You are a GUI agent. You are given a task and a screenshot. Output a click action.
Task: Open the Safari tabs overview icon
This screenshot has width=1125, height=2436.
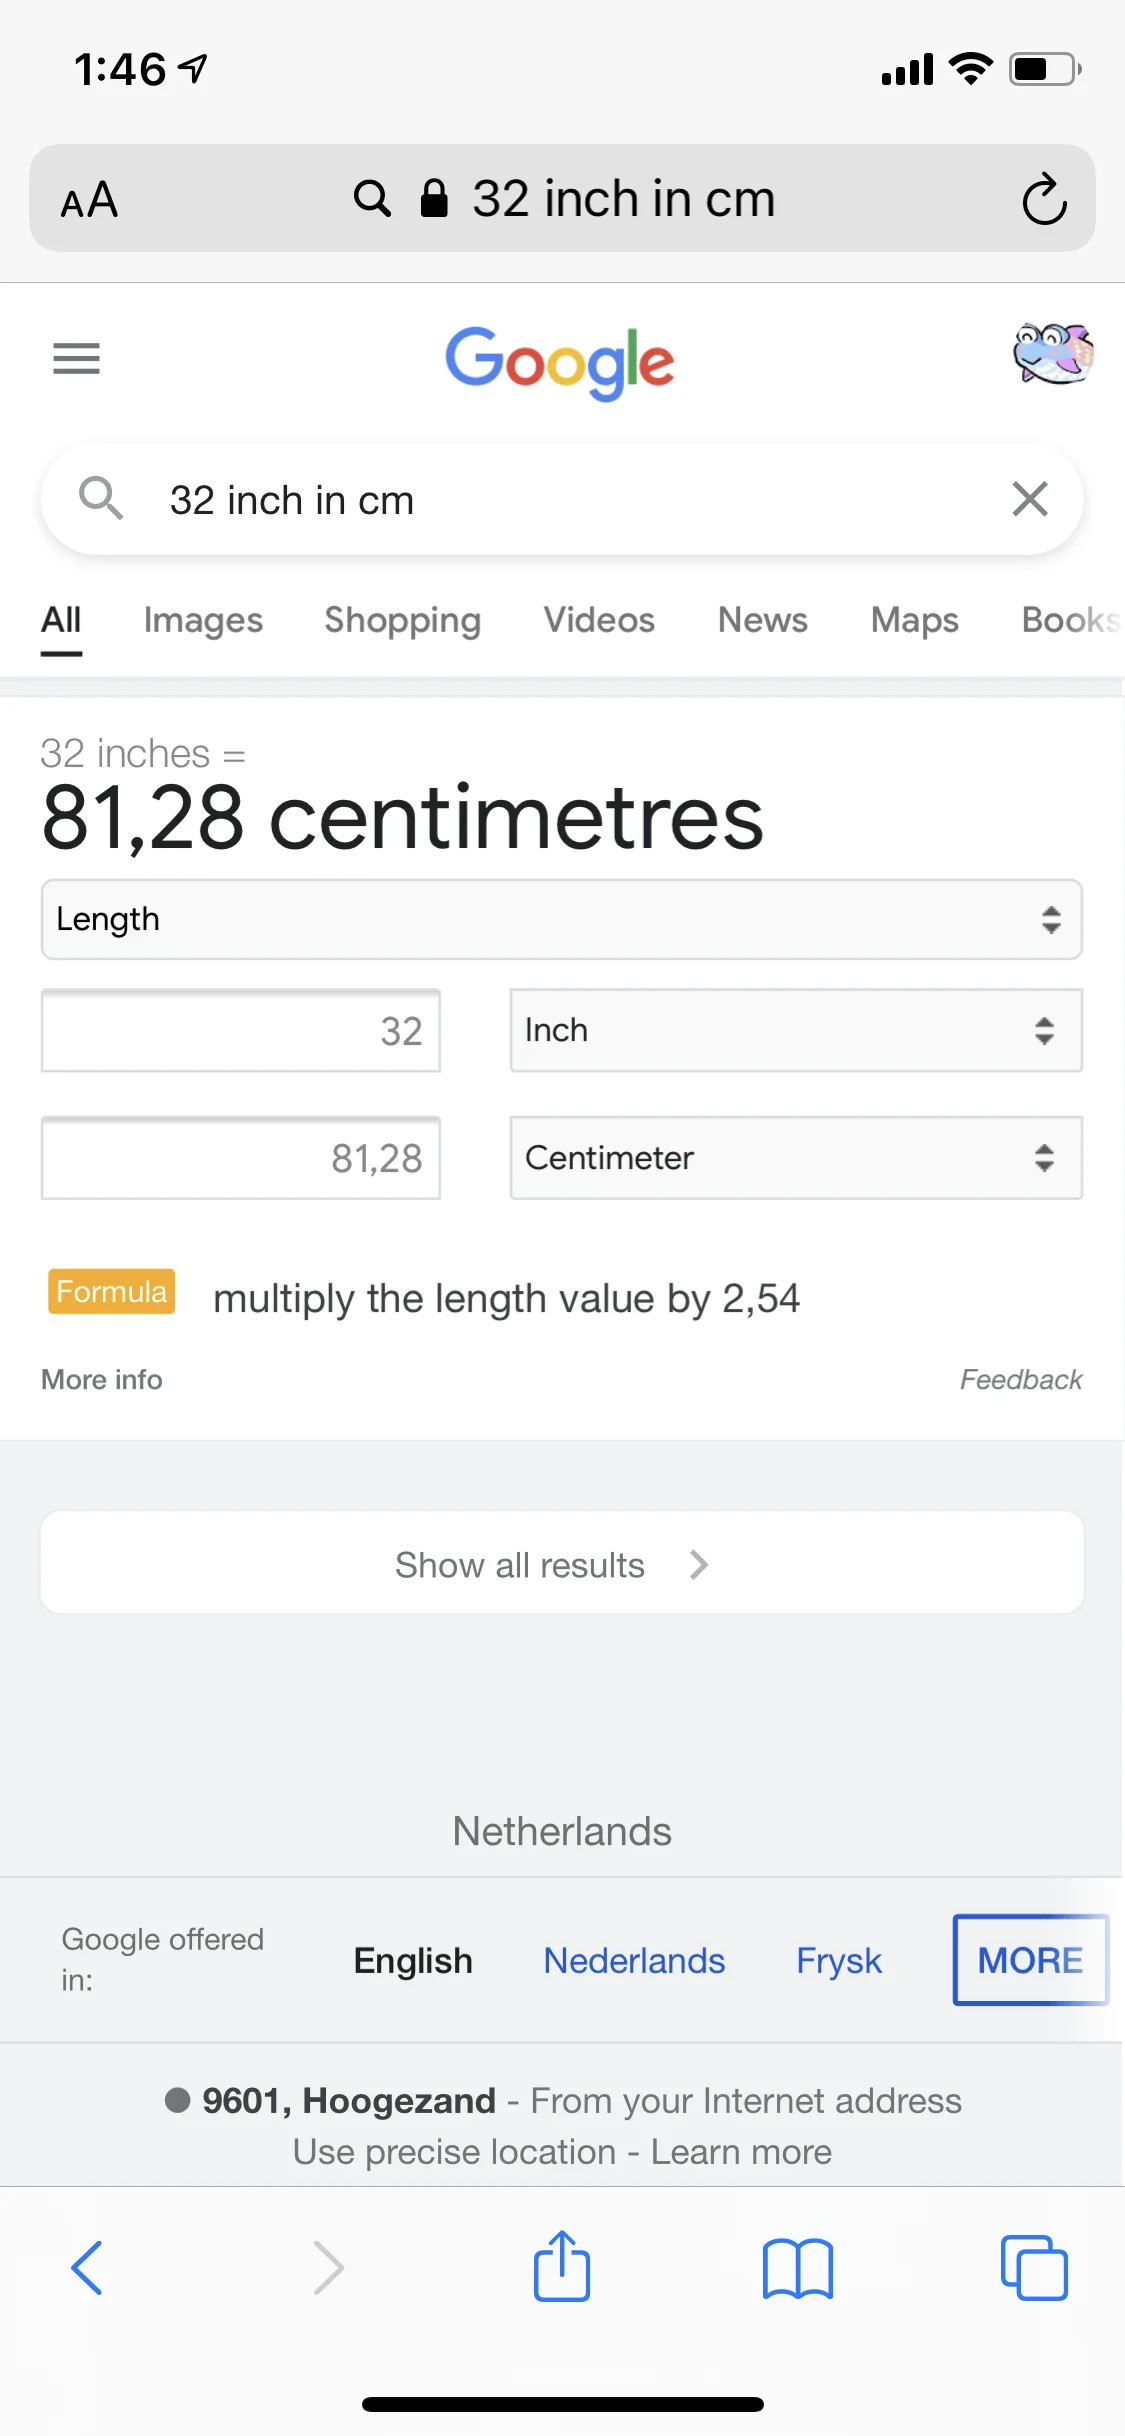pyautogui.click(x=1034, y=2268)
